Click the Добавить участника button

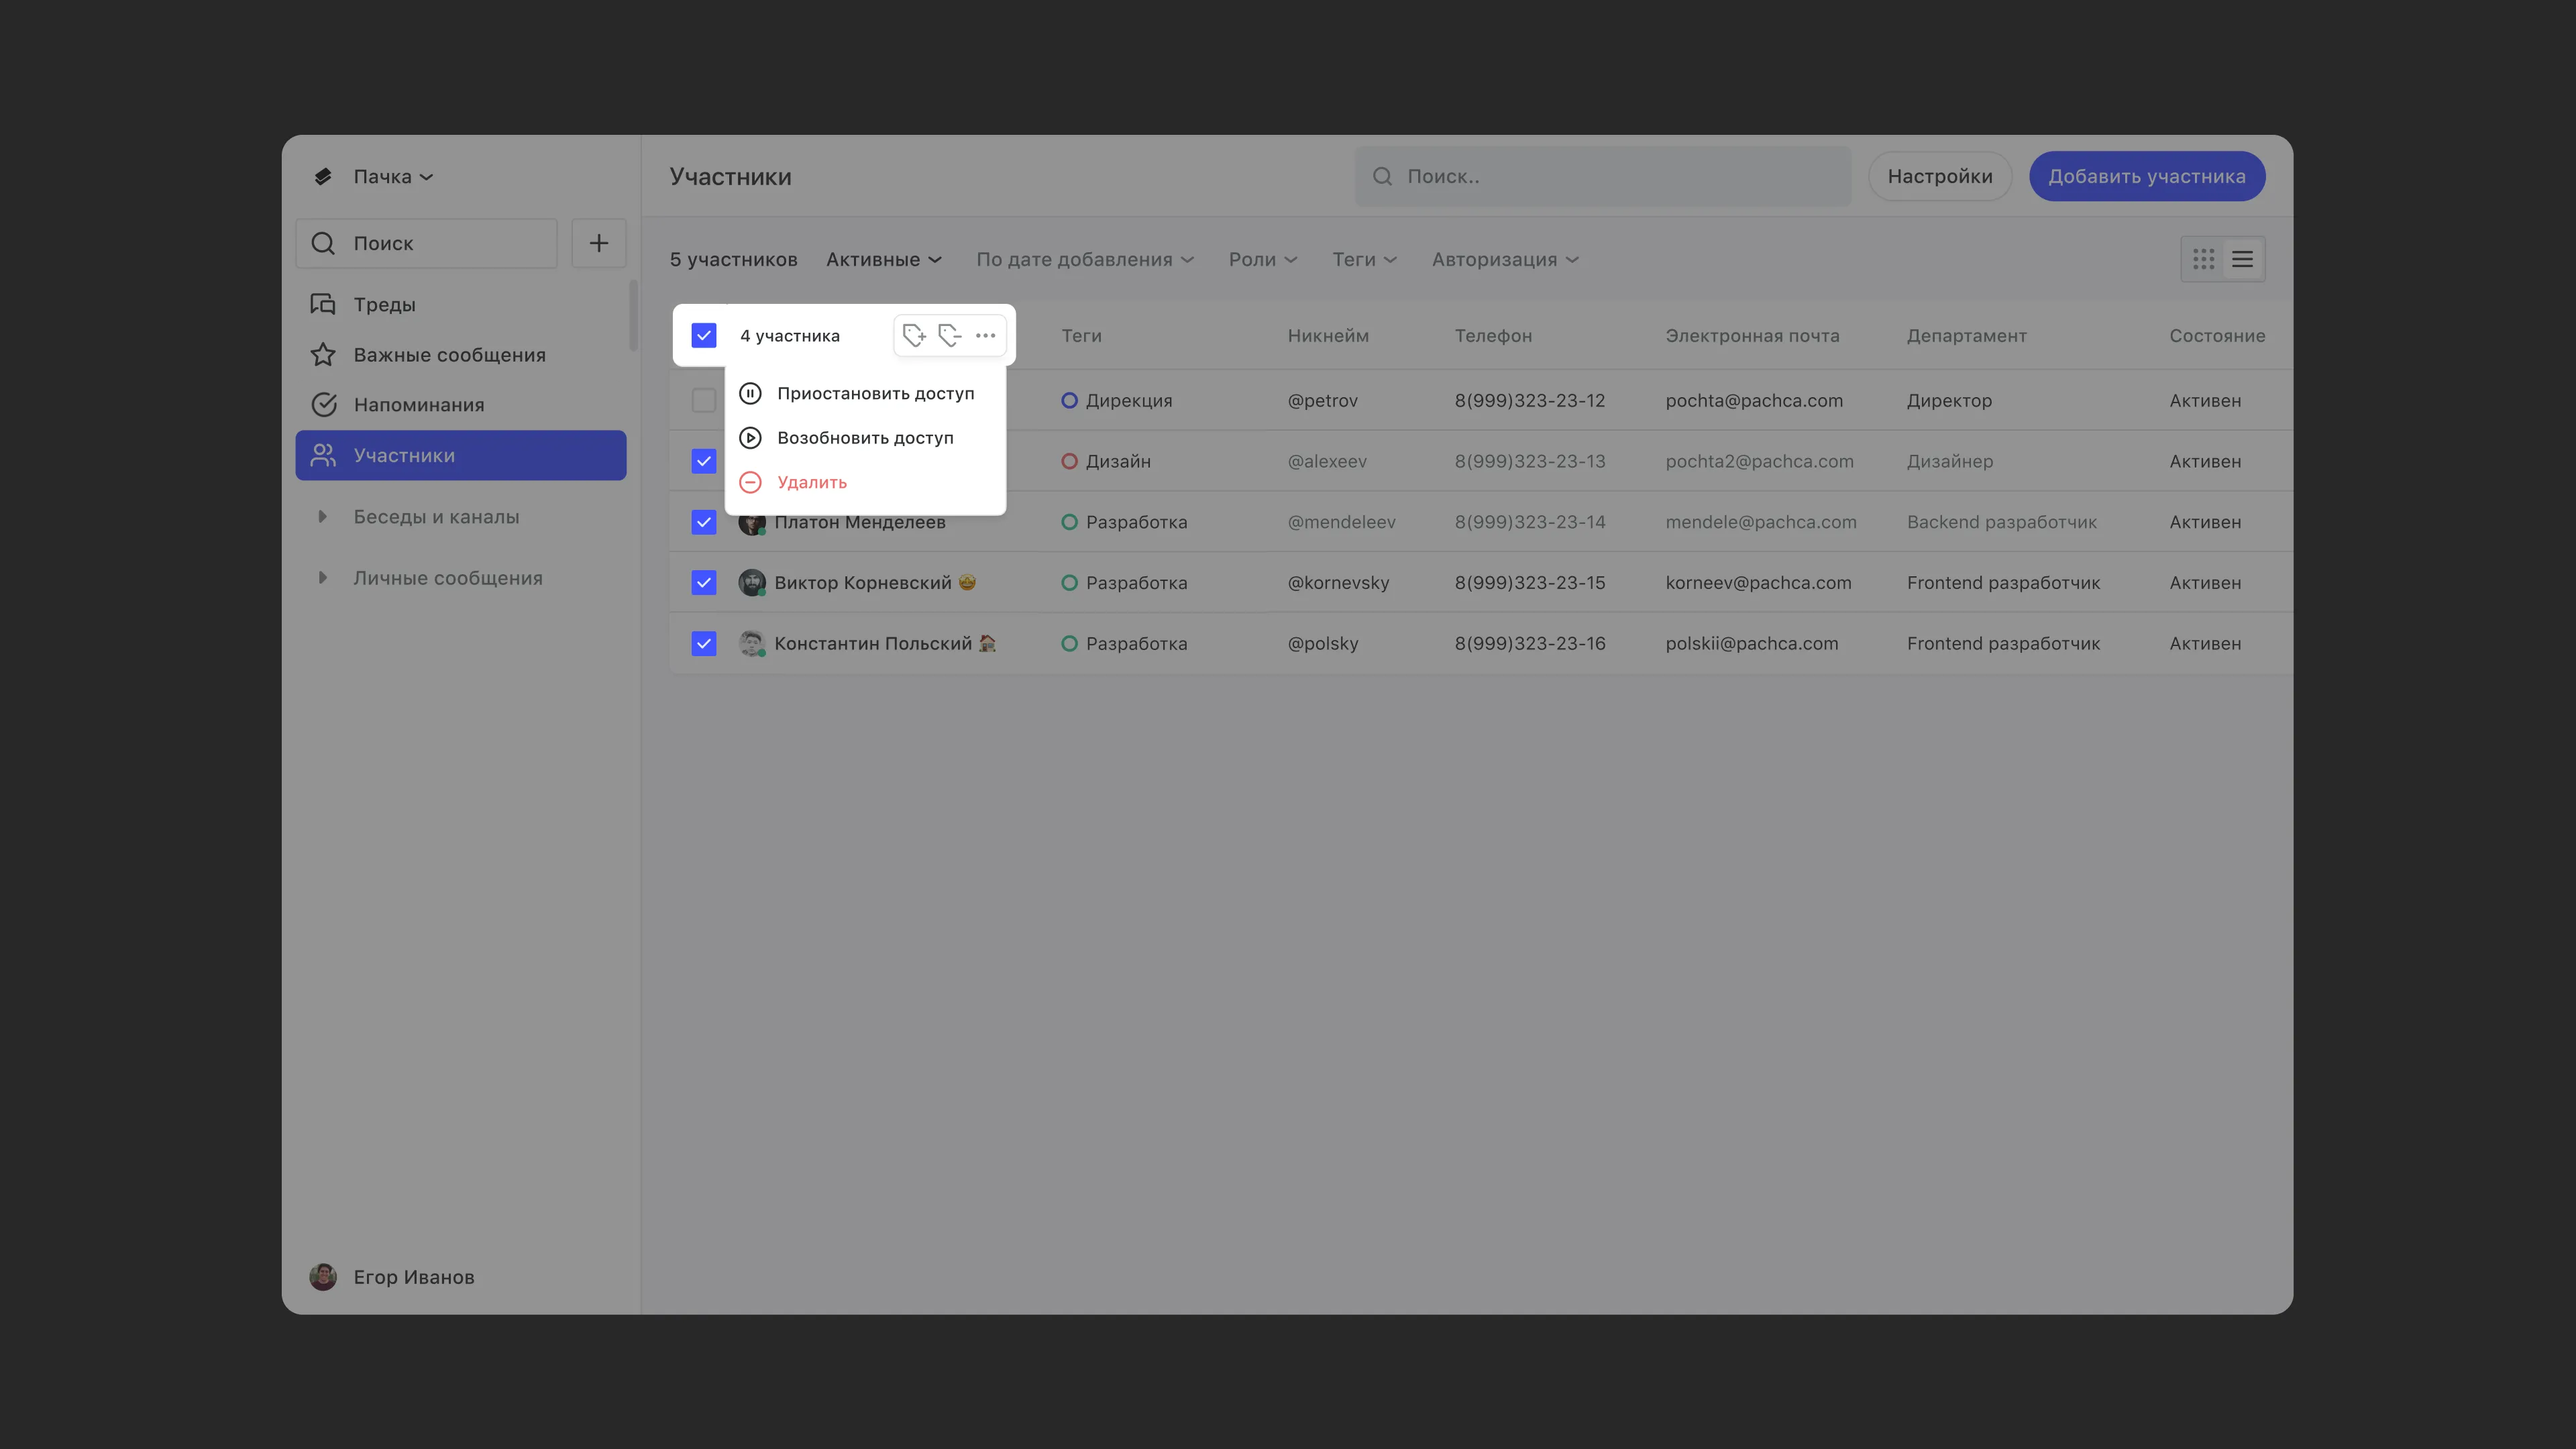tap(2146, 177)
